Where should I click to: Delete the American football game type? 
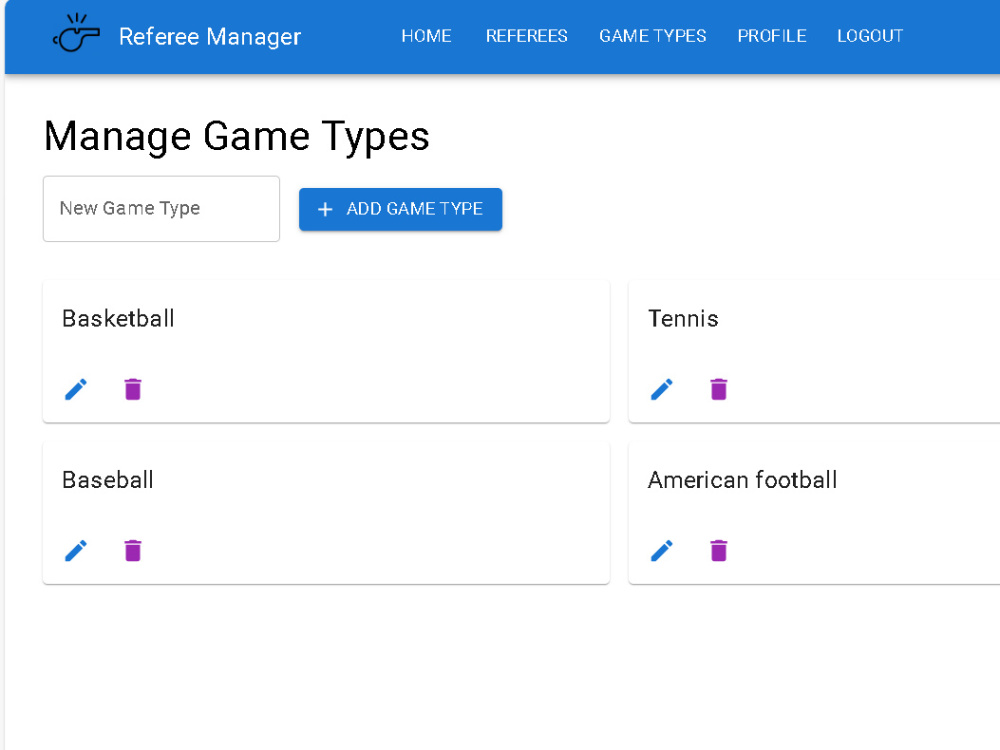pos(719,550)
